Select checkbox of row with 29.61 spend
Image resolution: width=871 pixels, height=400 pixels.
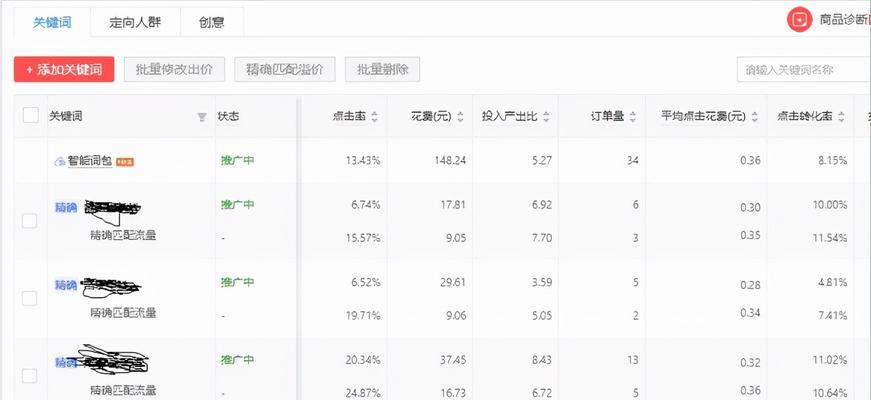(29, 298)
